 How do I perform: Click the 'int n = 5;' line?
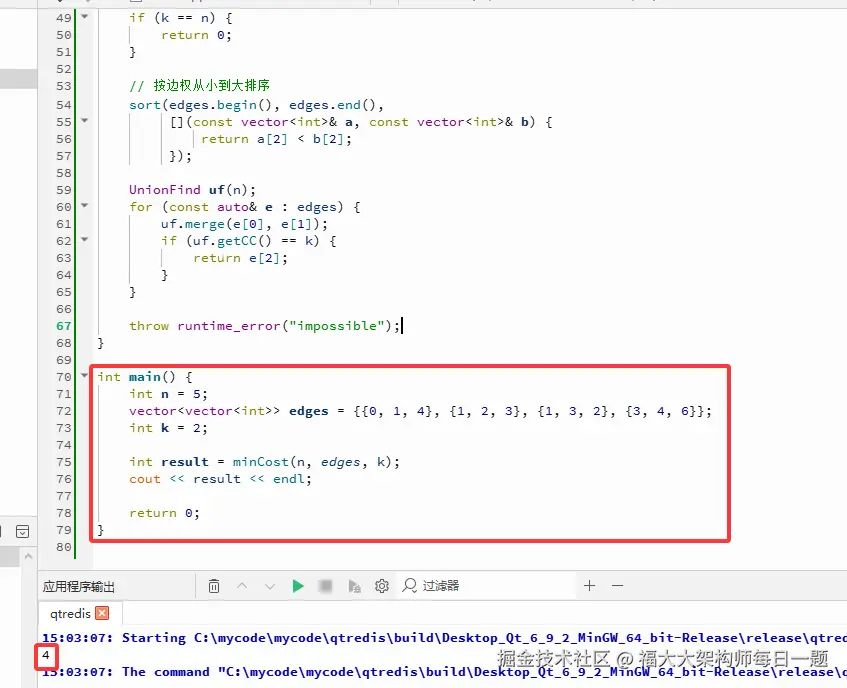point(168,394)
